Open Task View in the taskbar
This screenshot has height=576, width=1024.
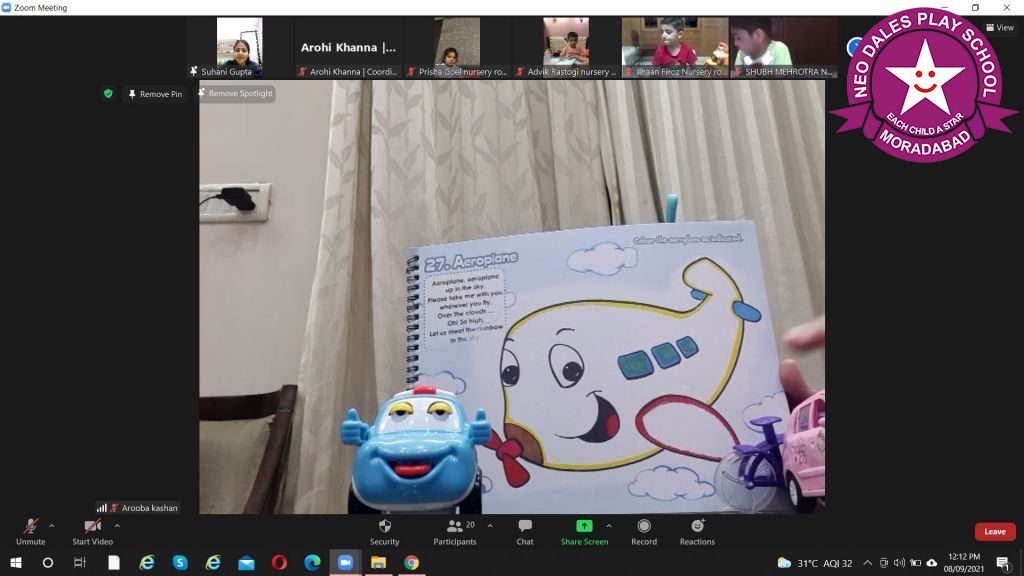click(80, 562)
